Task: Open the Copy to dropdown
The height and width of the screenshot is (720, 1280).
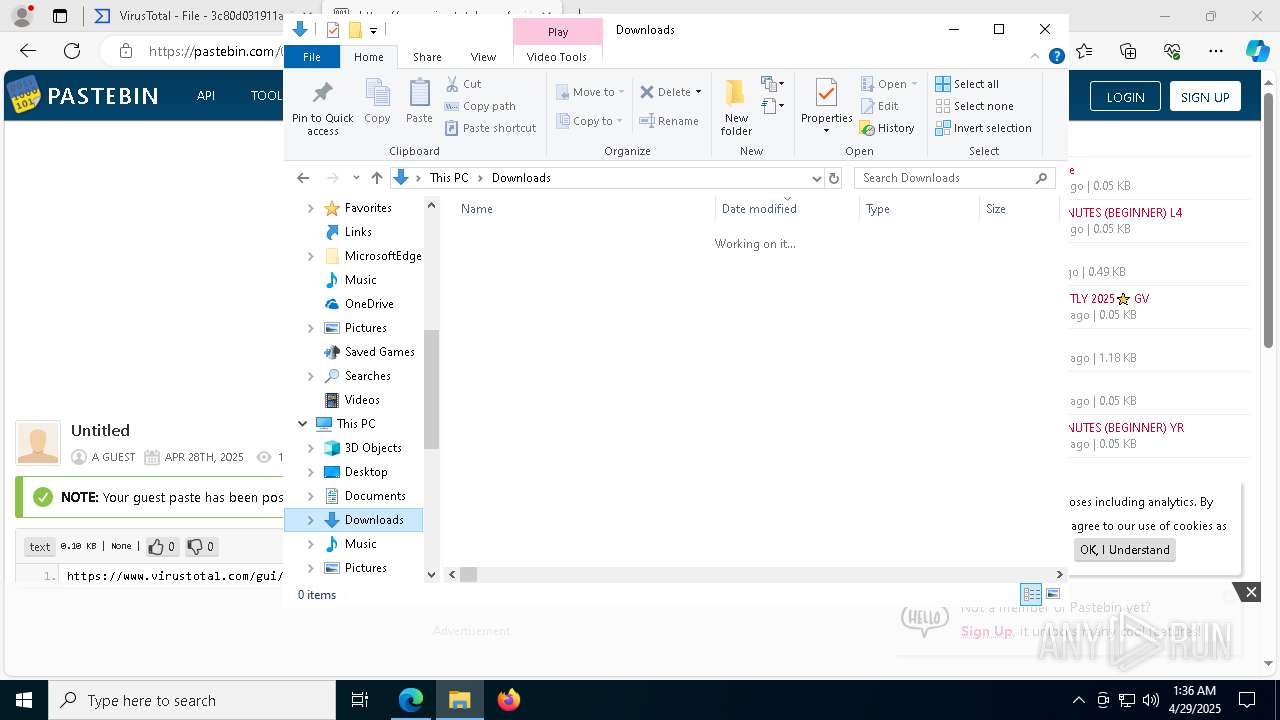Action: 590,121
